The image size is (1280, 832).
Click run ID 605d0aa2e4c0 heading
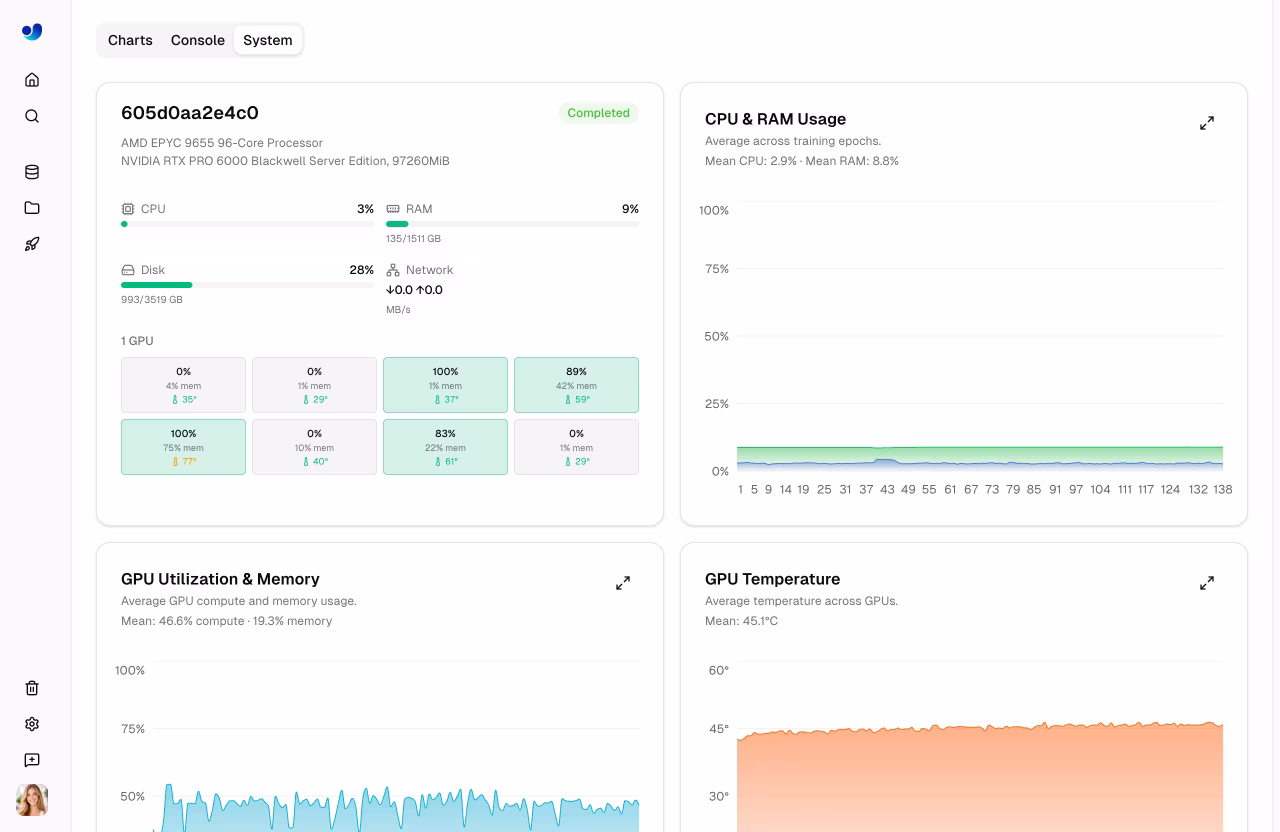click(190, 113)
